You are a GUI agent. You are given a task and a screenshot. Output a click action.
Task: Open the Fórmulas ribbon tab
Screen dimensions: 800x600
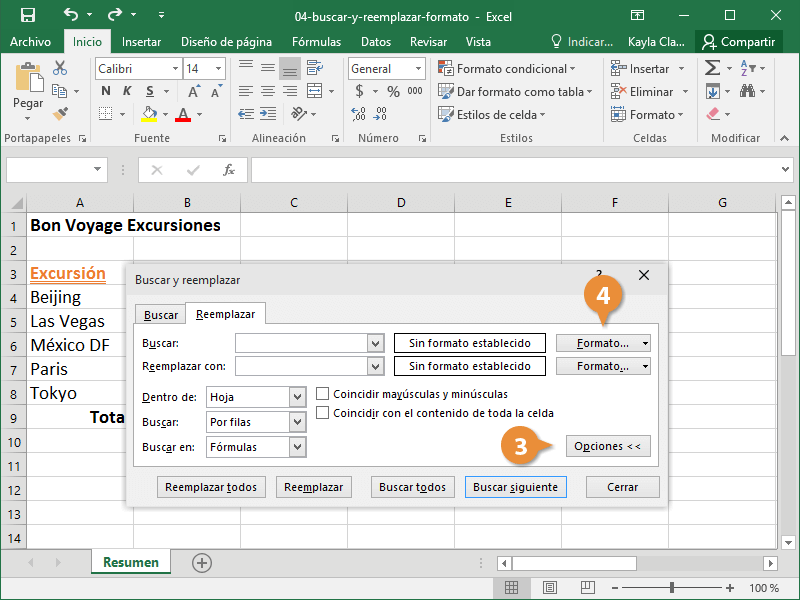tap(316, 42)
